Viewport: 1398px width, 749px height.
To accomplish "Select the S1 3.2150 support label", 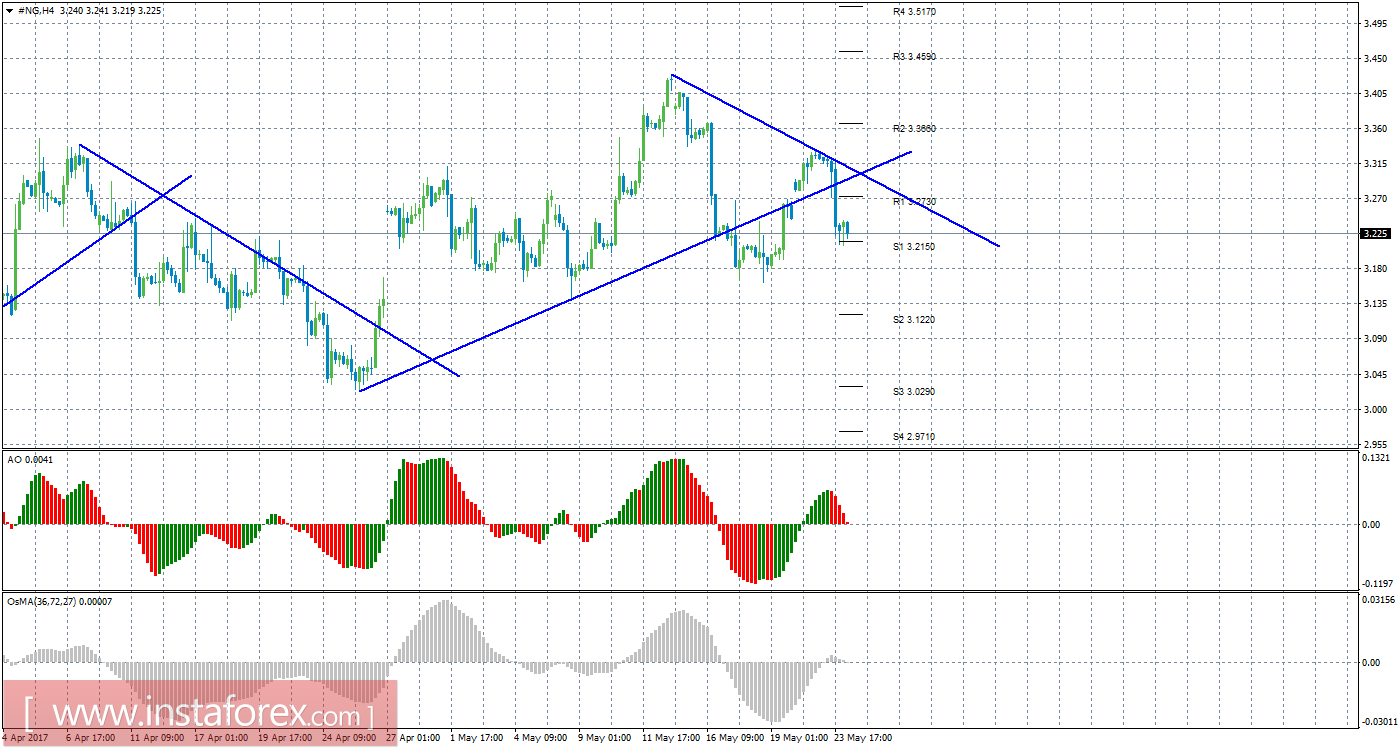I will pyautogui.click(x=914, y=246).
